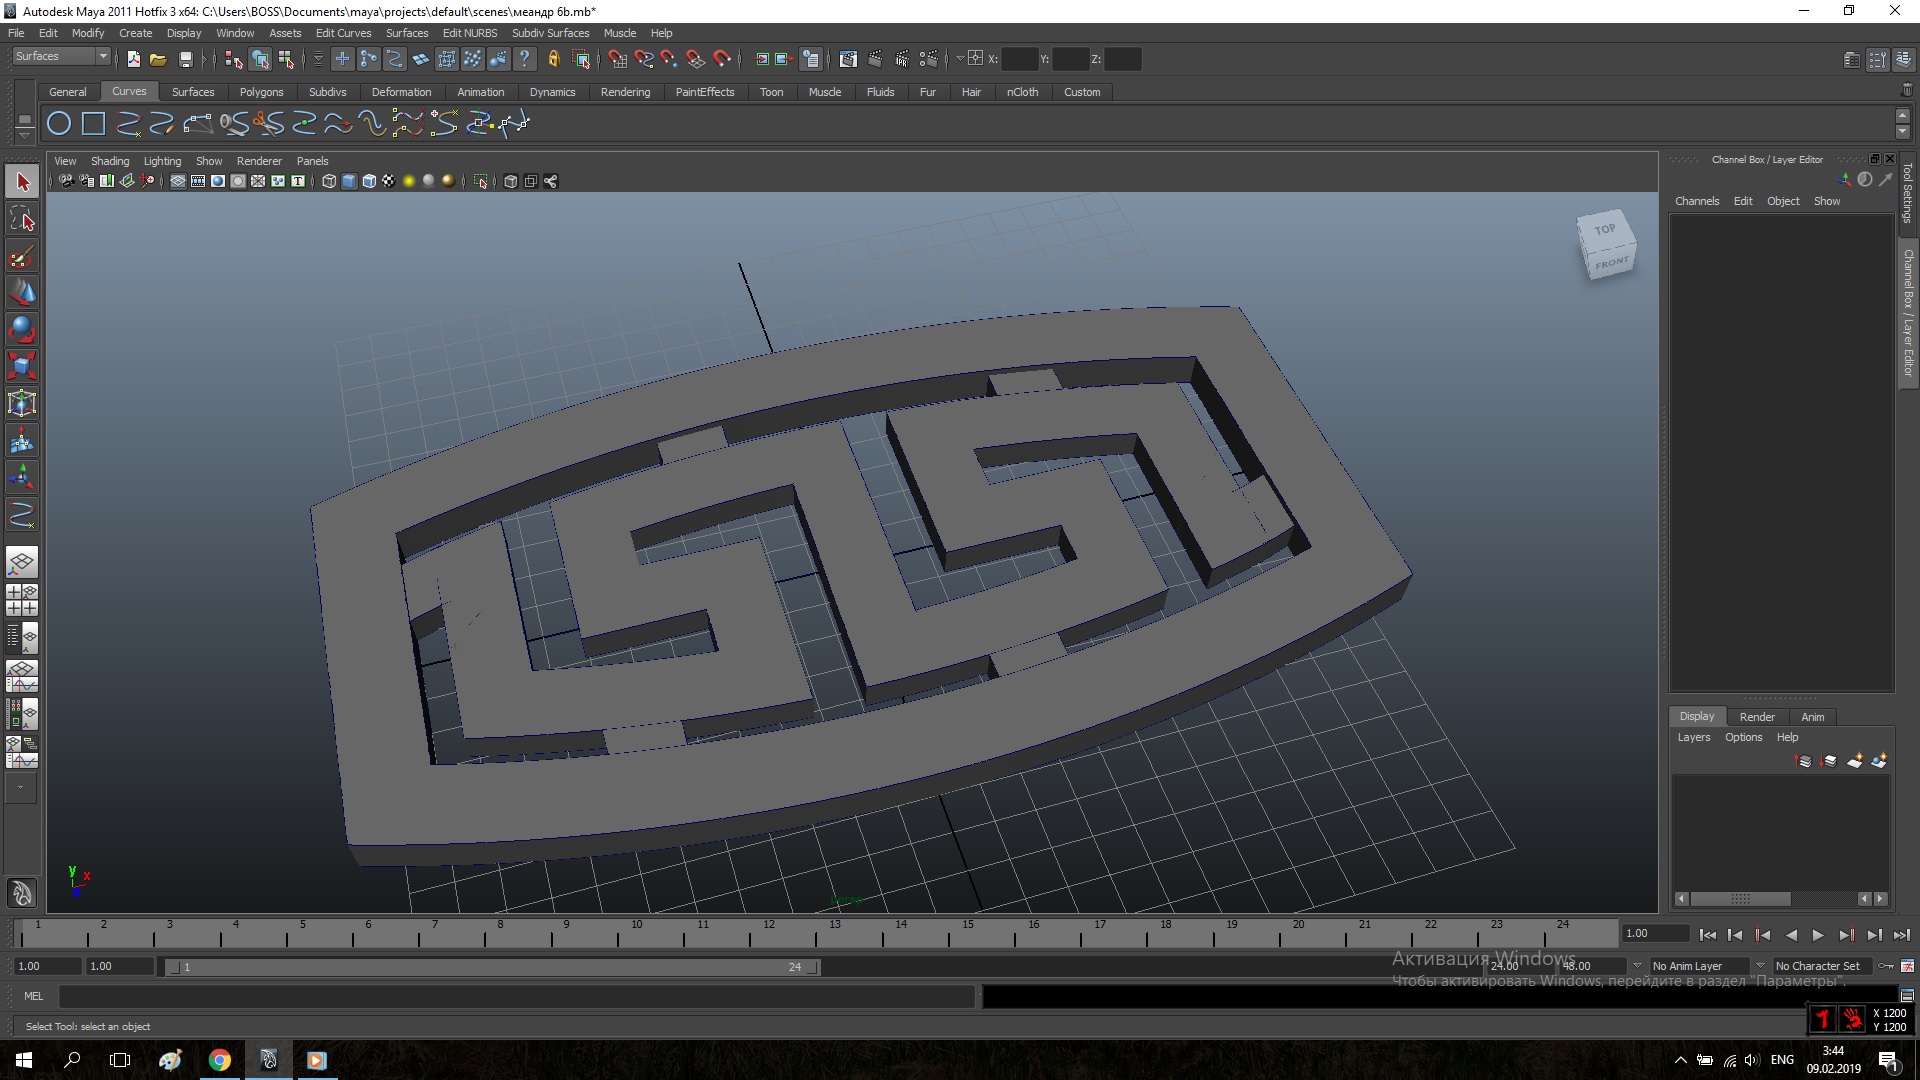Toggle wireframe shading in viewport toolbar
Screen dimensions: 1920x1080
tap(329, 181)
